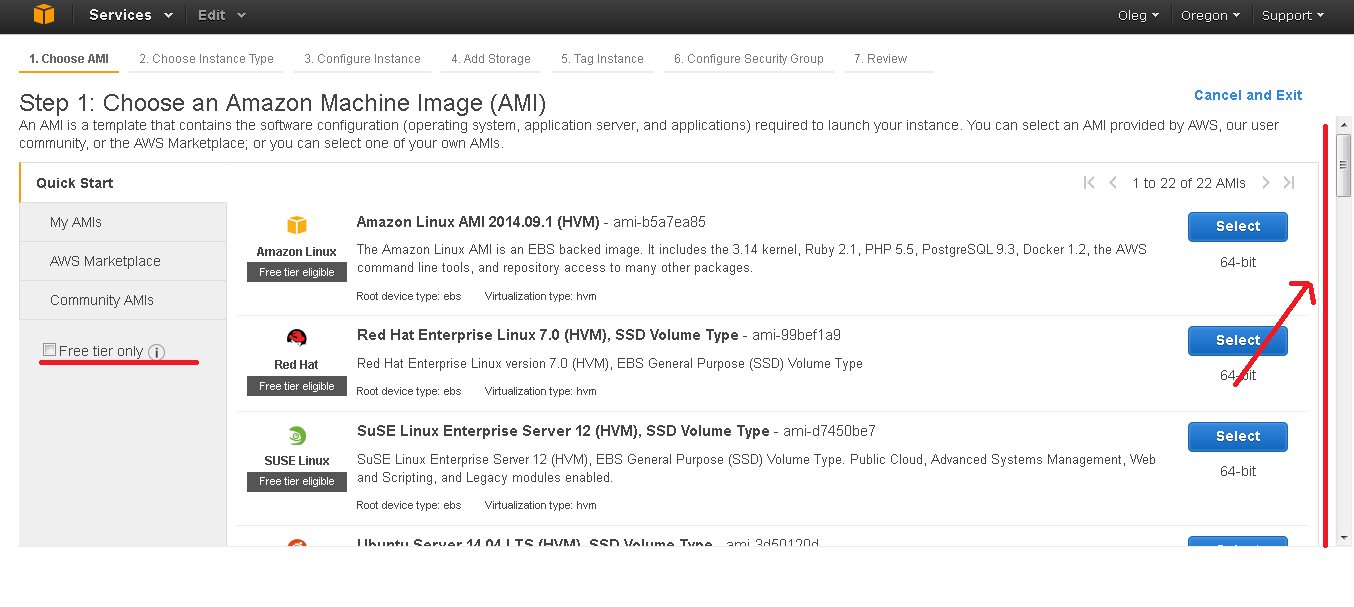This screenshot has width=1354, height=607.
Task: Select the Amazon Linux AMI 2014.09.1
Action: (1238, 227)
